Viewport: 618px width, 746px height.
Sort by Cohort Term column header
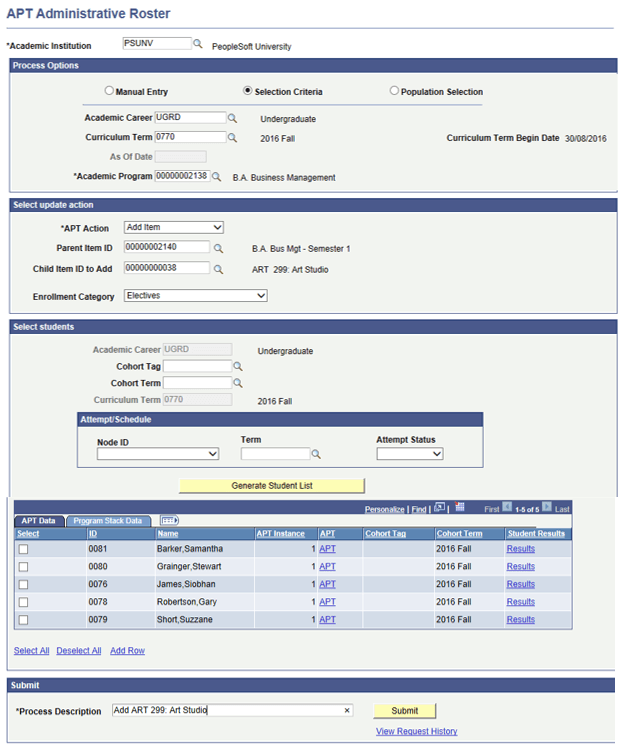click(460, 534)
